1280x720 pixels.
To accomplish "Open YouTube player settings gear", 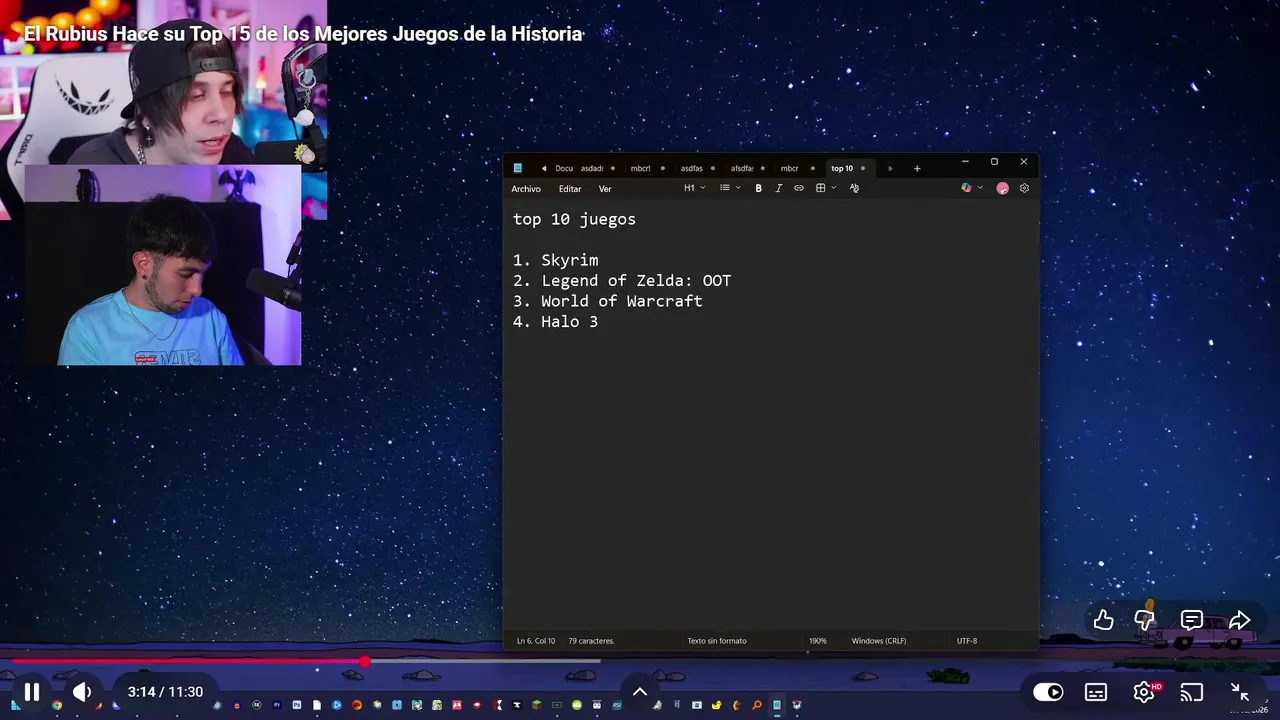I will point(1144,692).
